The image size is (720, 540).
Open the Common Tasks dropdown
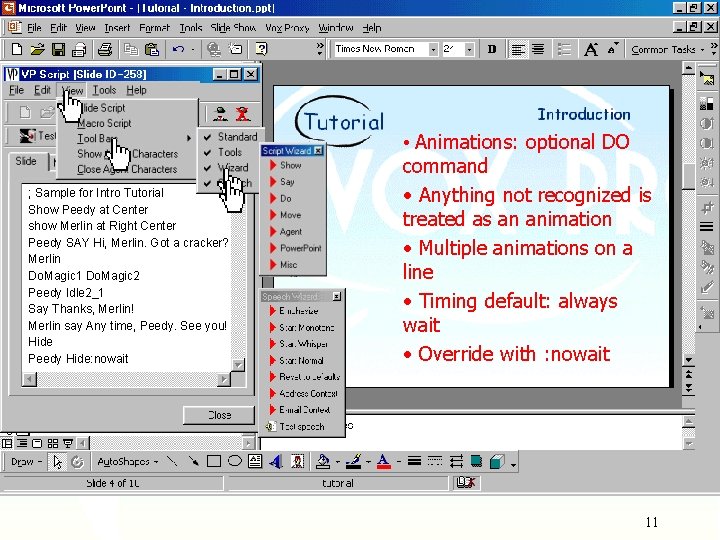pos(667,49)
